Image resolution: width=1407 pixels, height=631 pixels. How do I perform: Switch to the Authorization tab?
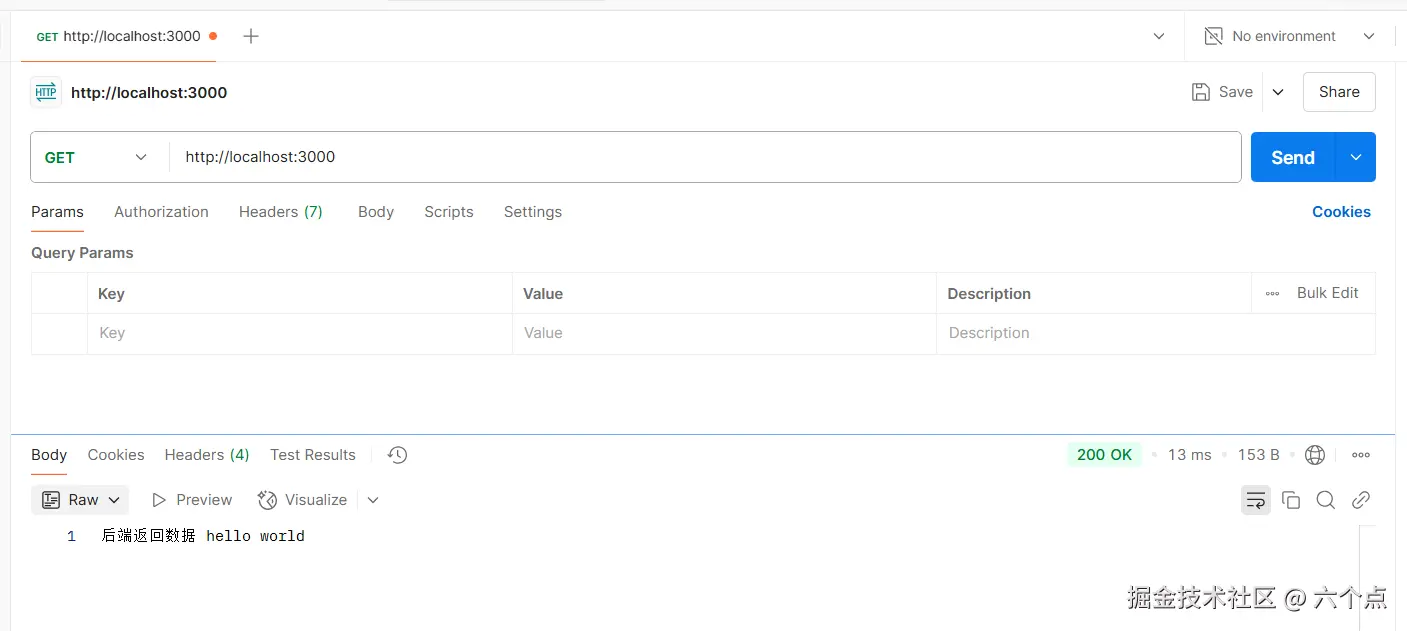pyautogui.click(x=161, y=212)
